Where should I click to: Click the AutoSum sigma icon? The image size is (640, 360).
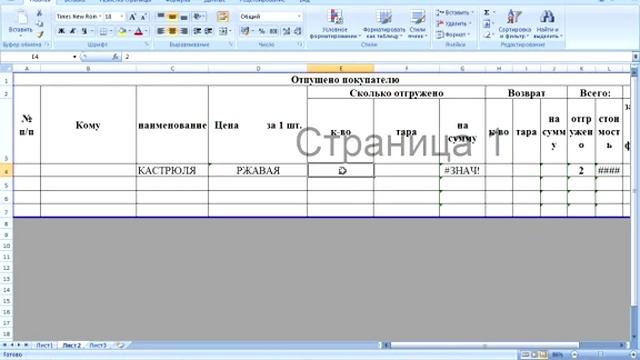(487, 13)
